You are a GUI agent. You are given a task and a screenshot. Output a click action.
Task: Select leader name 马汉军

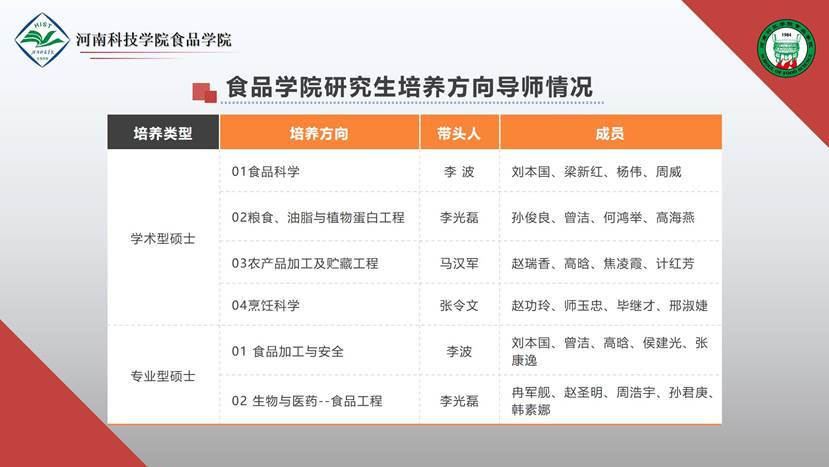point(459,263)
